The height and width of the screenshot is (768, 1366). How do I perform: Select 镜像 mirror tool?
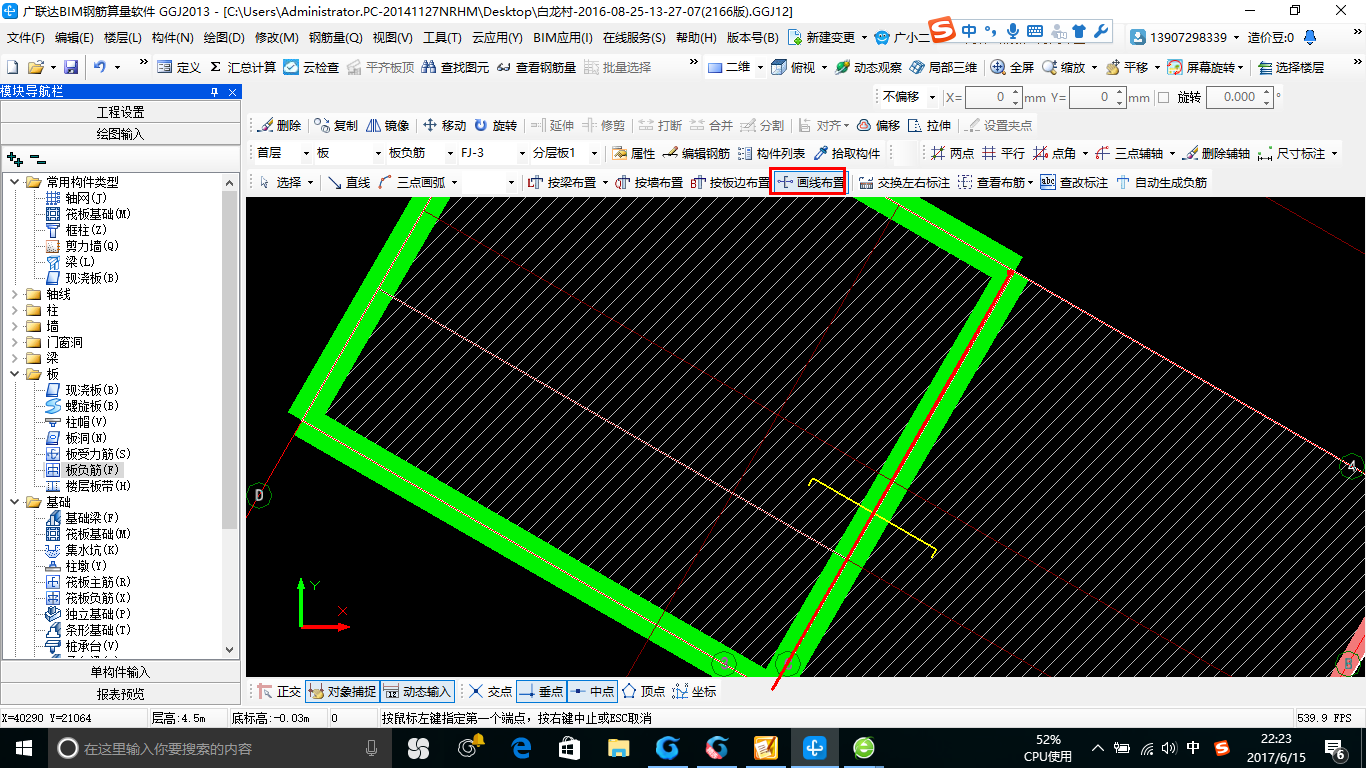point(388,125)
